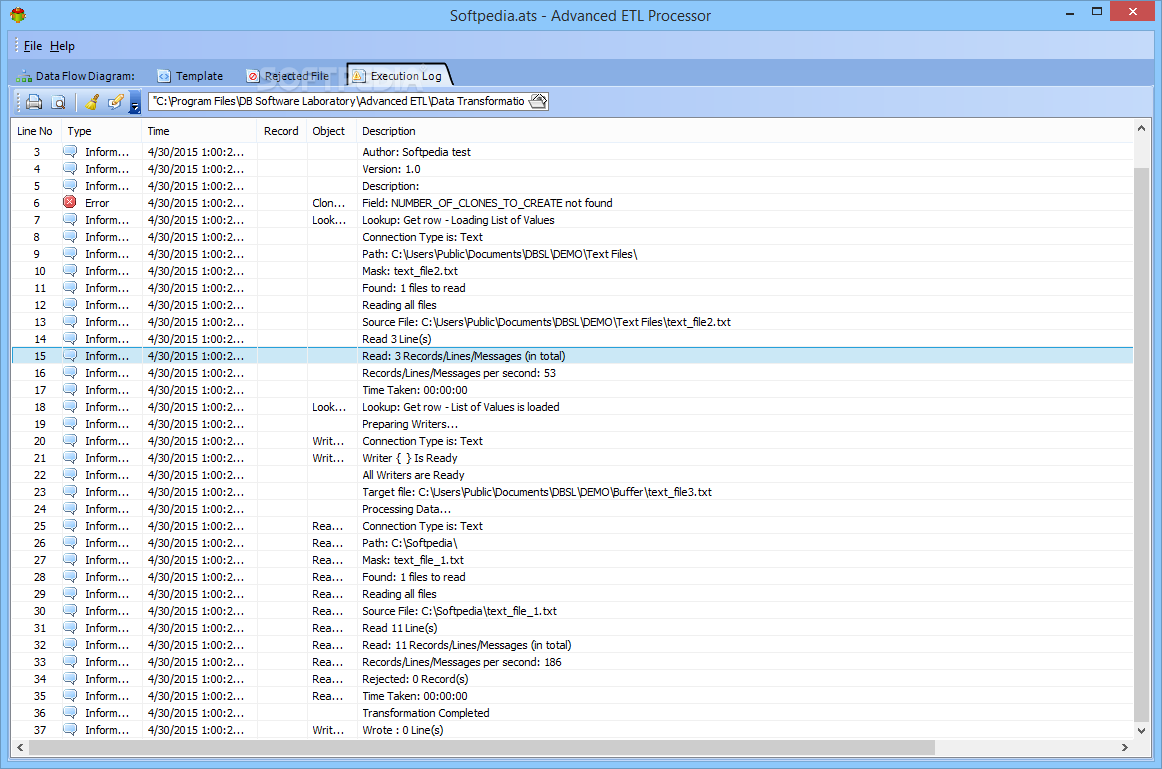This screenshot has width=1162, height=769.
Task: Click the browse icon in path field
Action: 538,101
